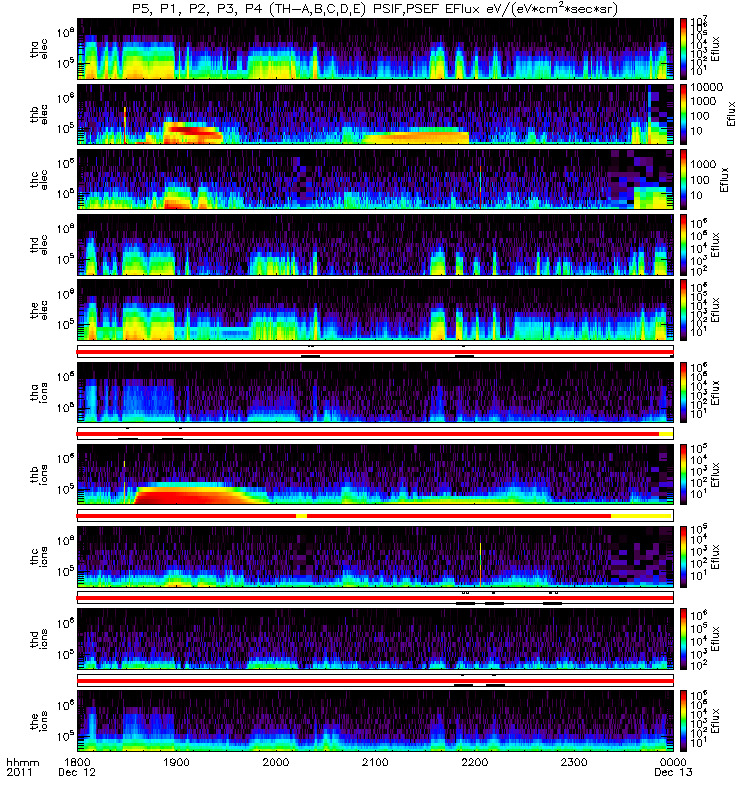The height and width of the screenshot is (800, 750).
Task: Click the vertical spike in thc elec panel
Action: pos(480,187)
